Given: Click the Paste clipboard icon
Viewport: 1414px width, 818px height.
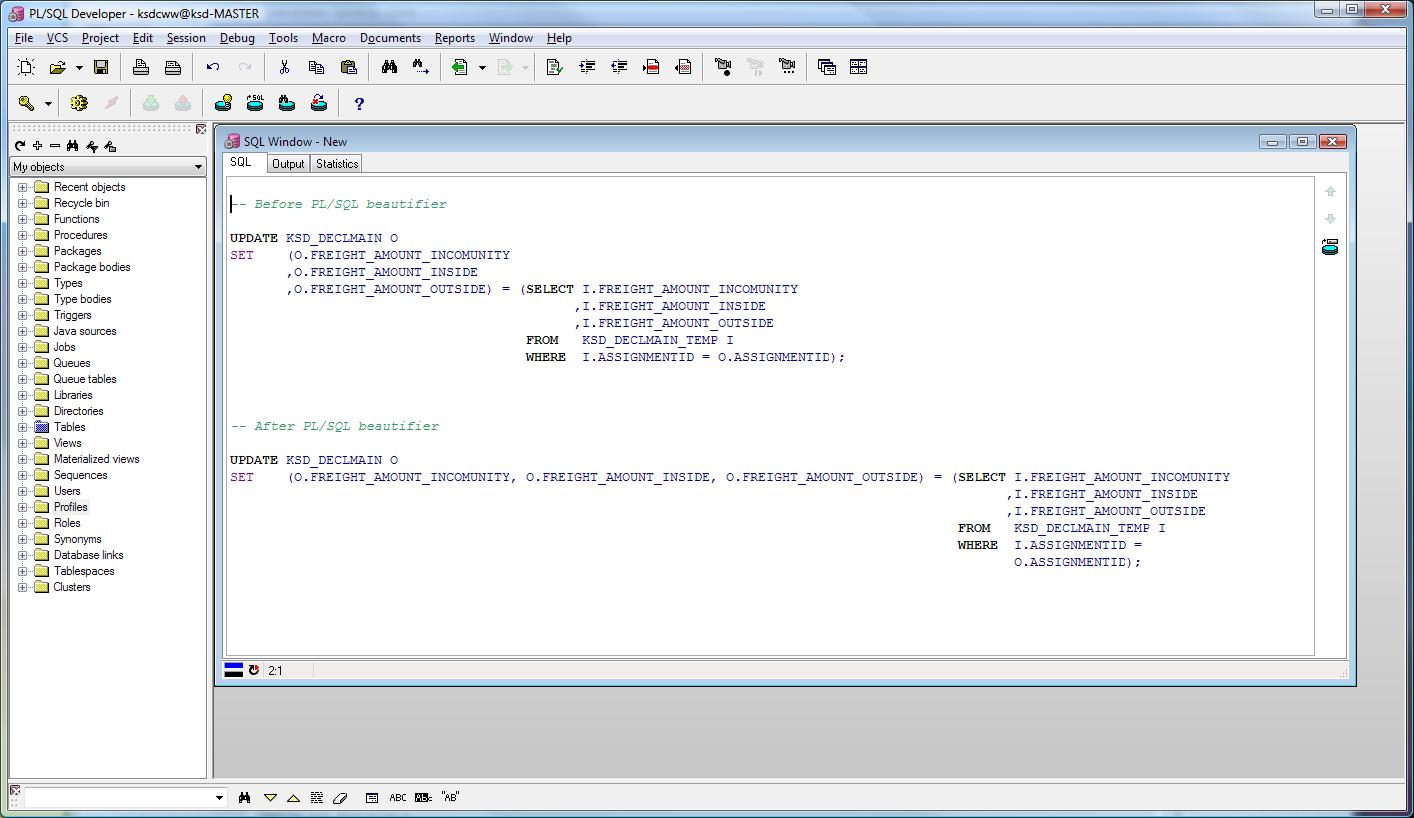Looking at the screenshot, I should tap(348, 67).
